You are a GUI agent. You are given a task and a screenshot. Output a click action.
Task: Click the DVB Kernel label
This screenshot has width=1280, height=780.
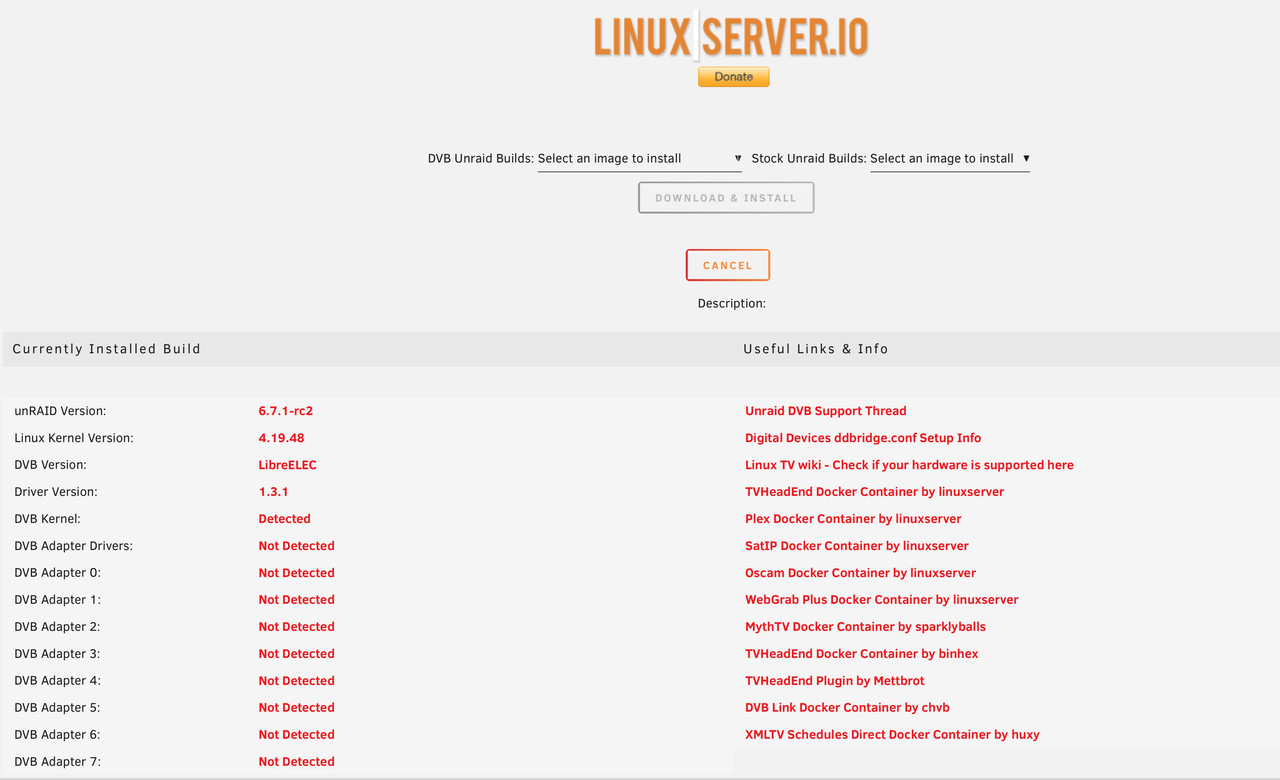point(47,519)
